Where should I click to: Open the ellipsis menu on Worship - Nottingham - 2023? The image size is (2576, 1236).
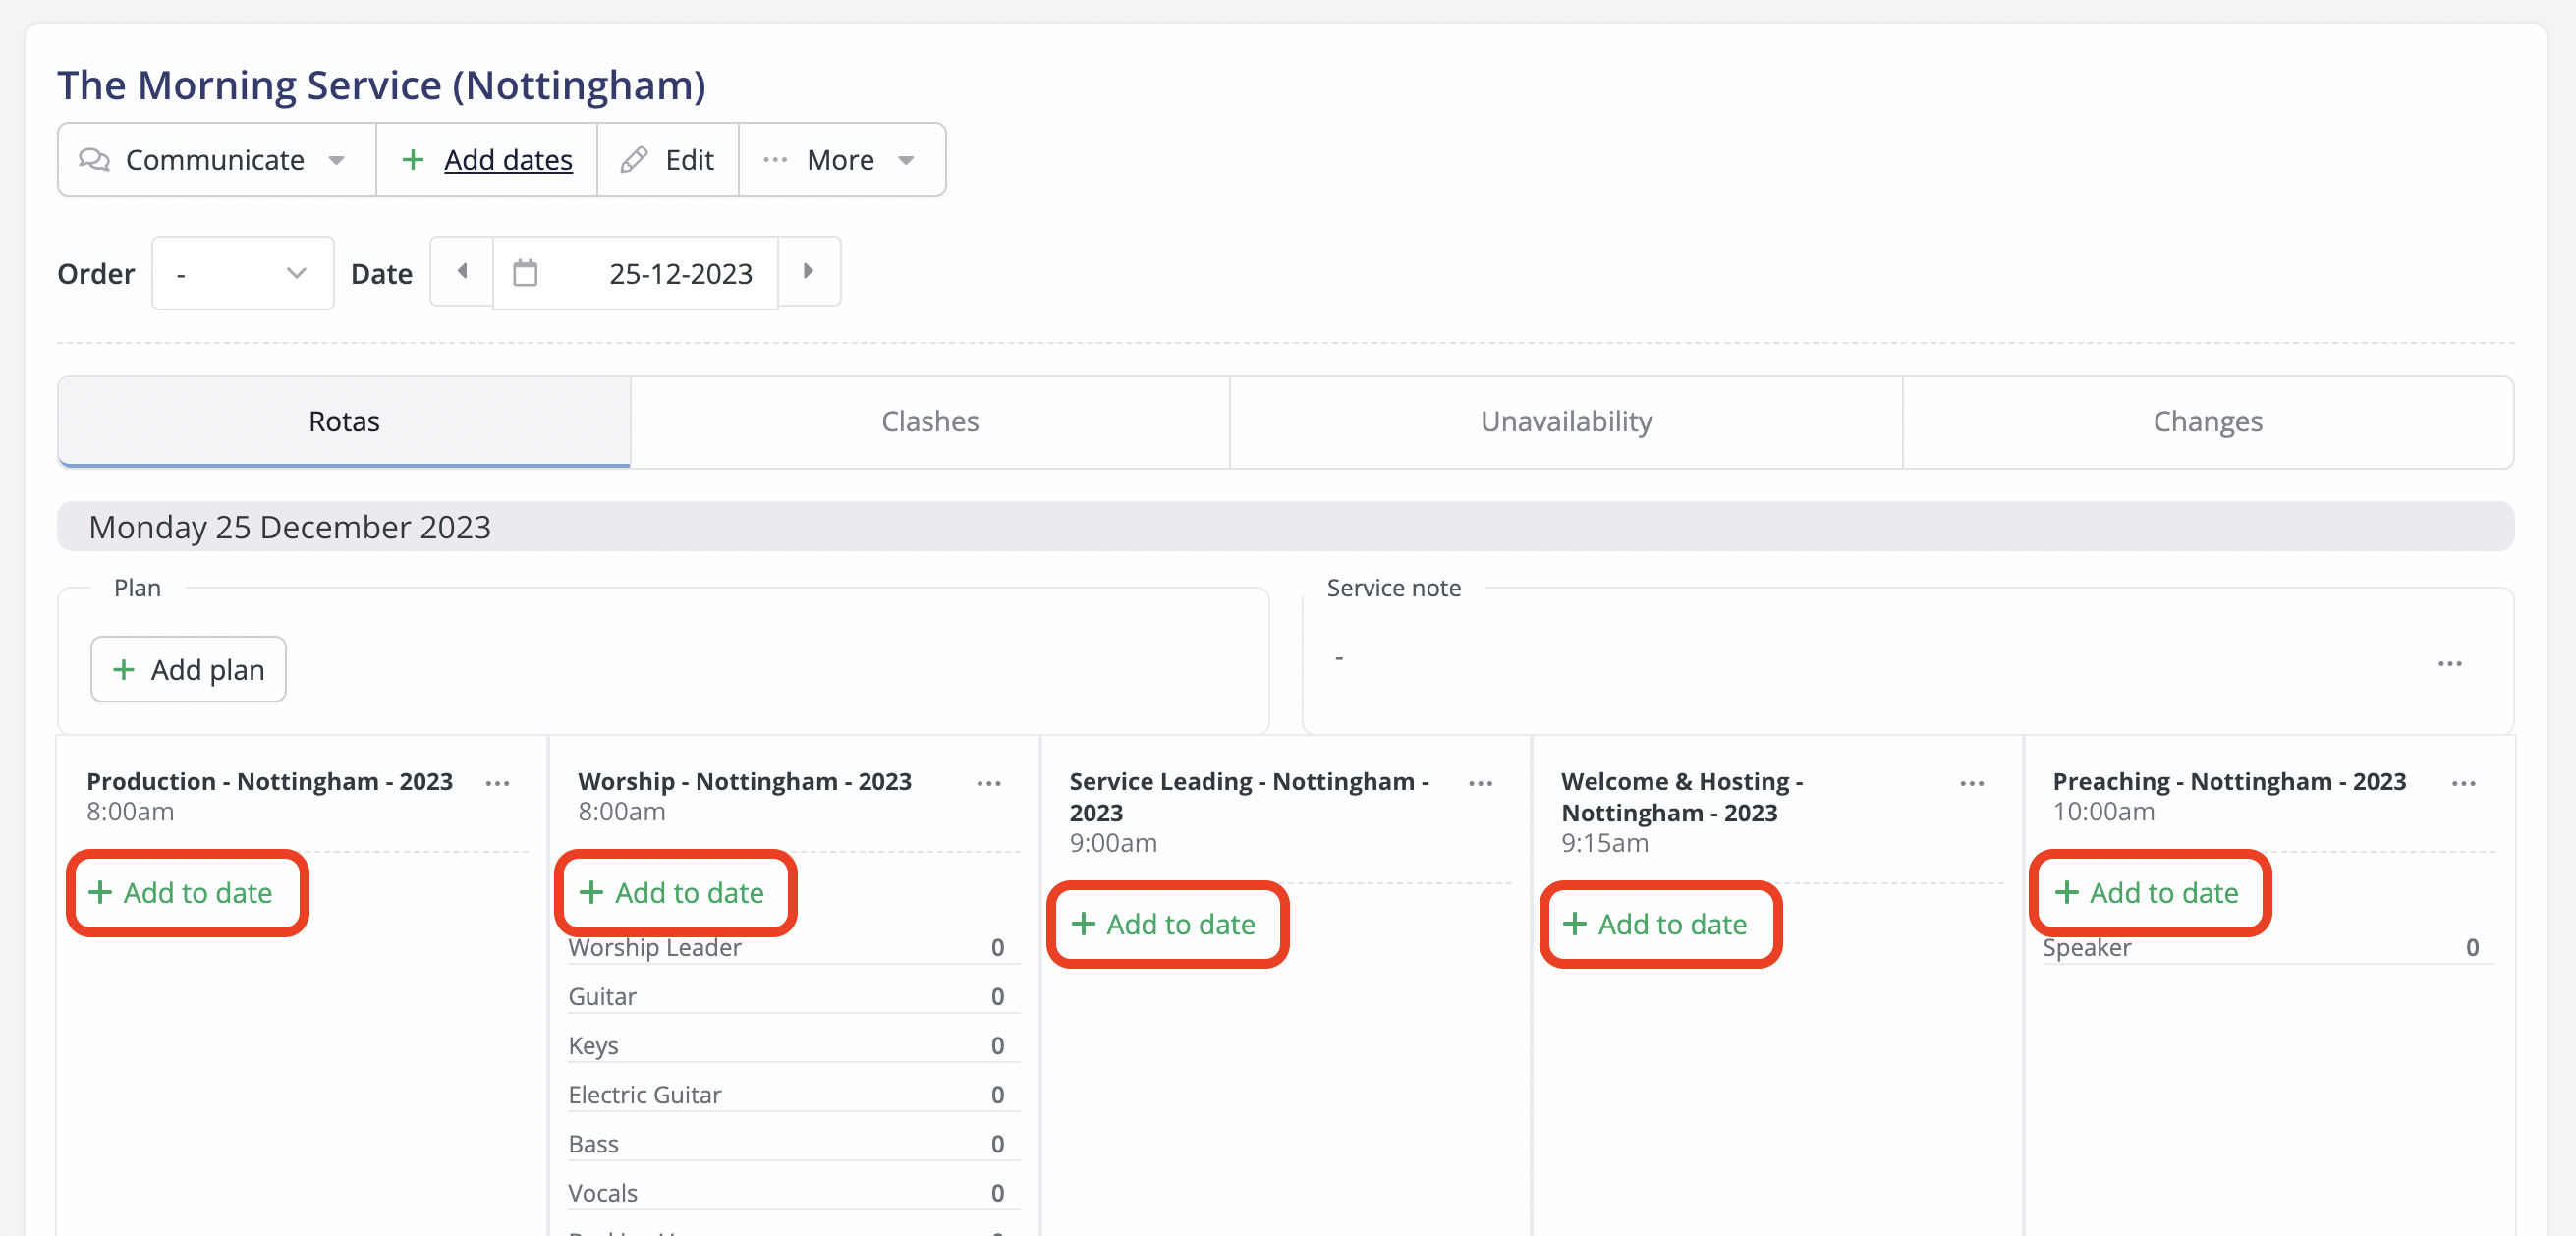click(x=988, y=784)
